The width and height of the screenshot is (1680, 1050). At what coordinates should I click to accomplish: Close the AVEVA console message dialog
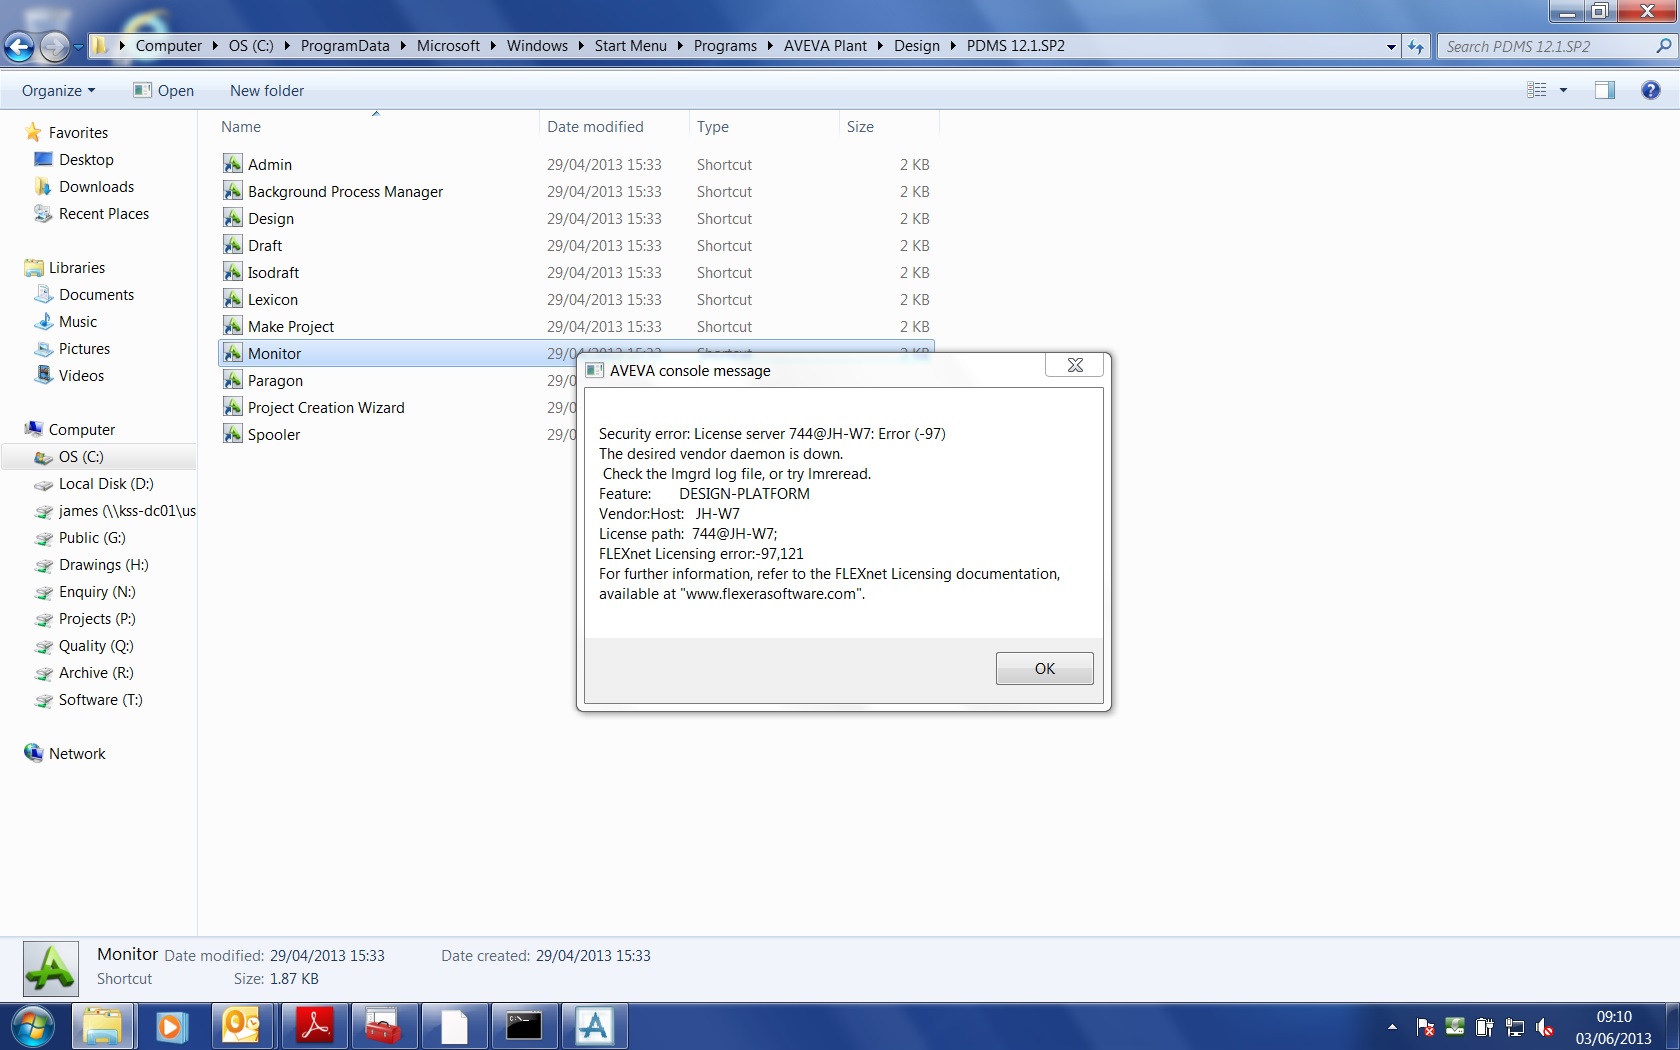click(1075, 366)
